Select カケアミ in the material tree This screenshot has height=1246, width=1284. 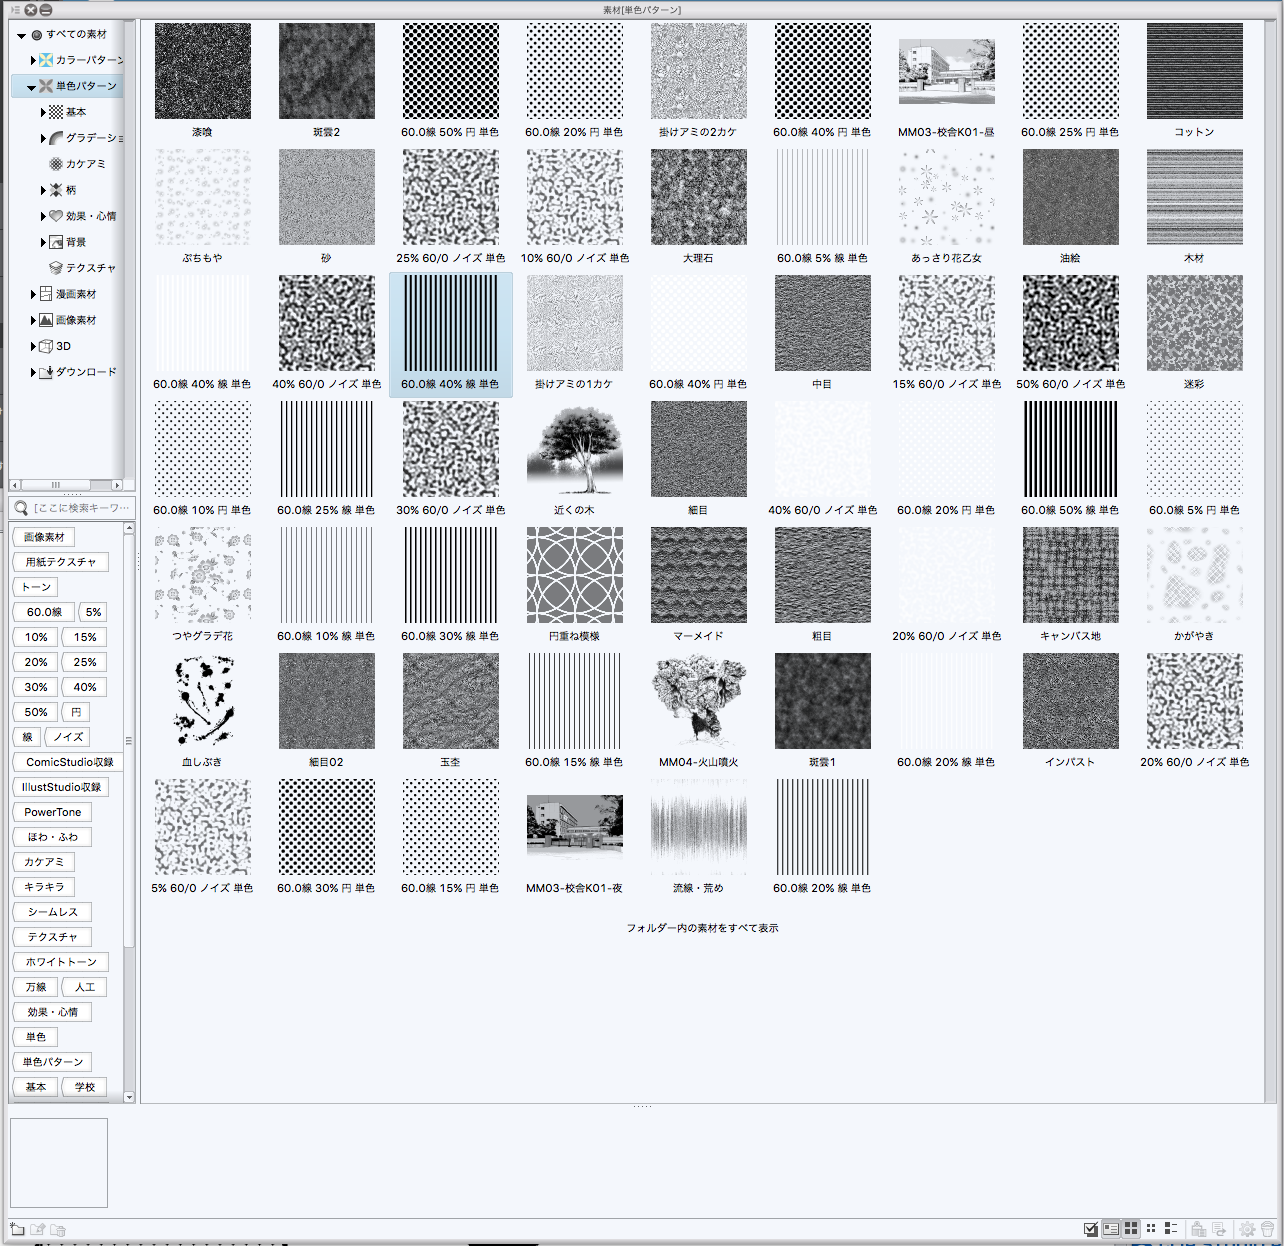pyautogui.click(x=85, y=164)
